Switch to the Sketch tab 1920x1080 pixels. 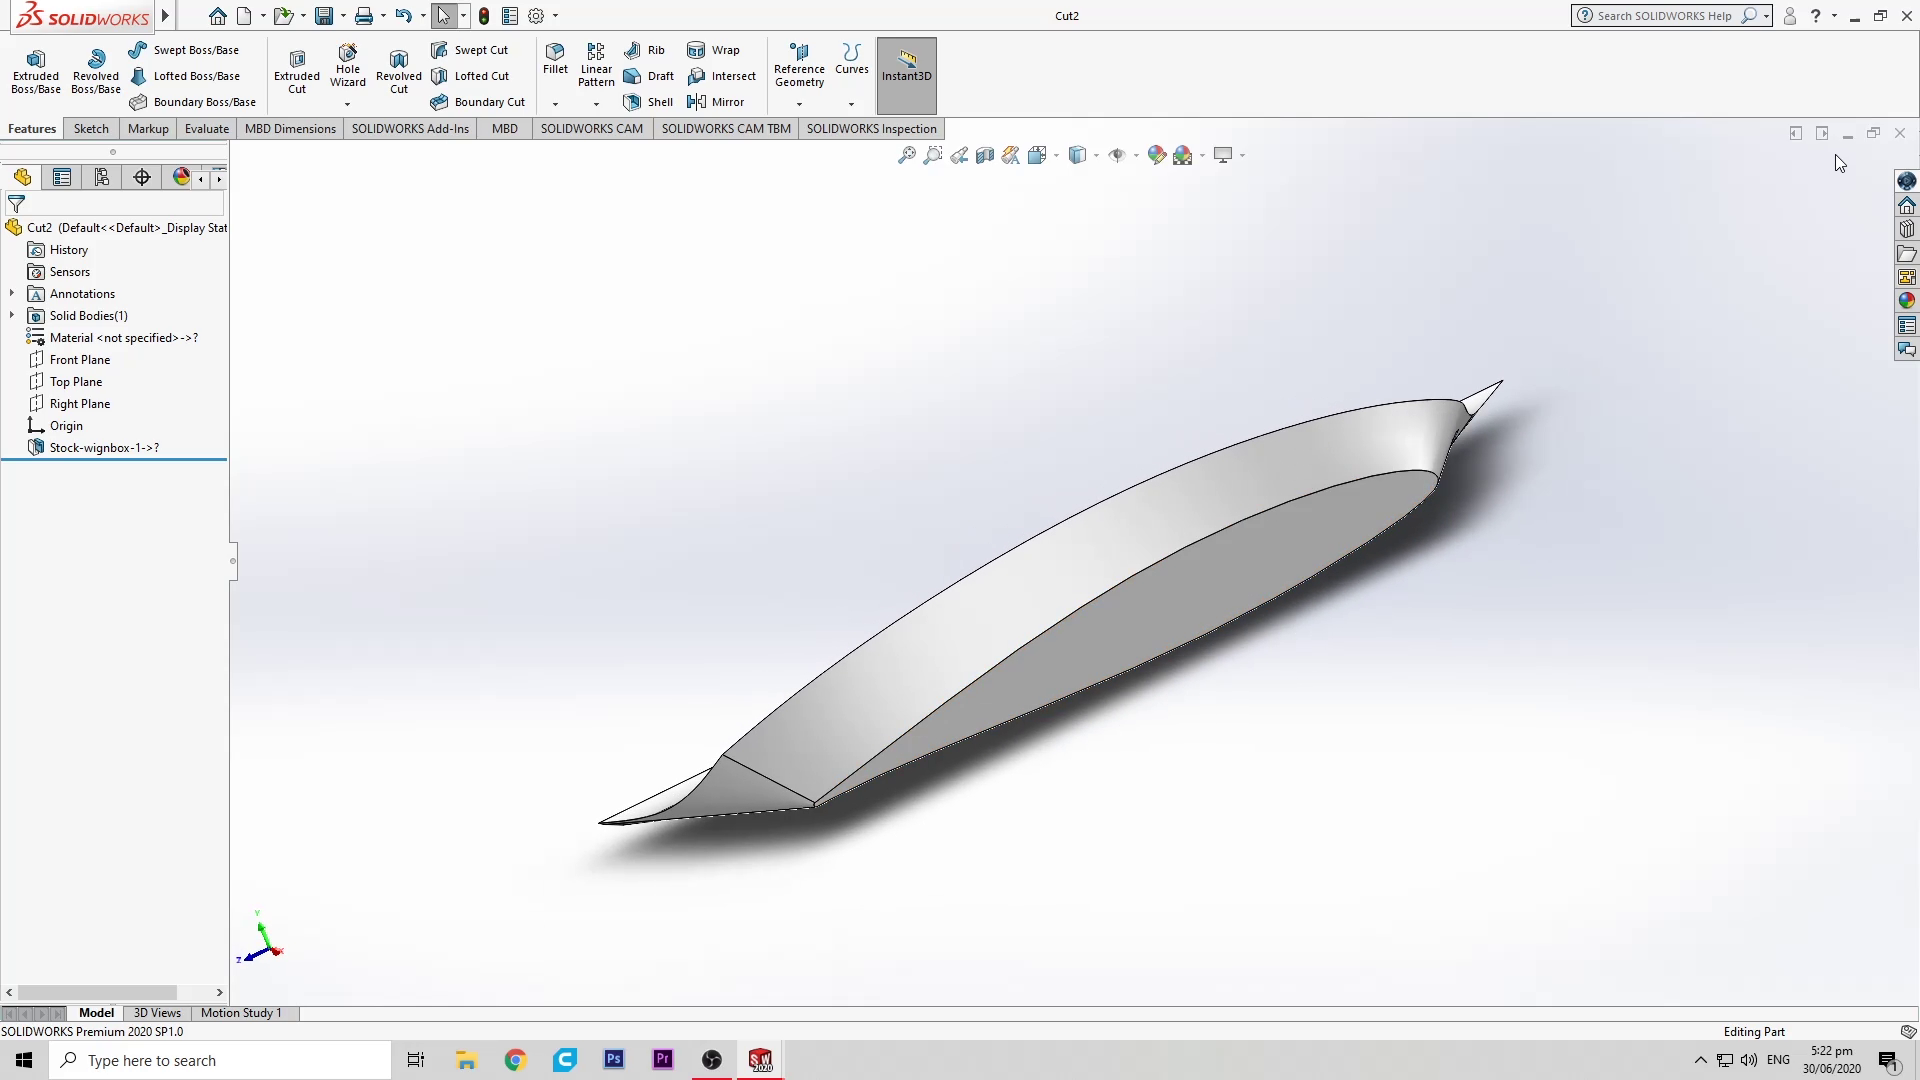pyautogui.click(x=91, y=129)
